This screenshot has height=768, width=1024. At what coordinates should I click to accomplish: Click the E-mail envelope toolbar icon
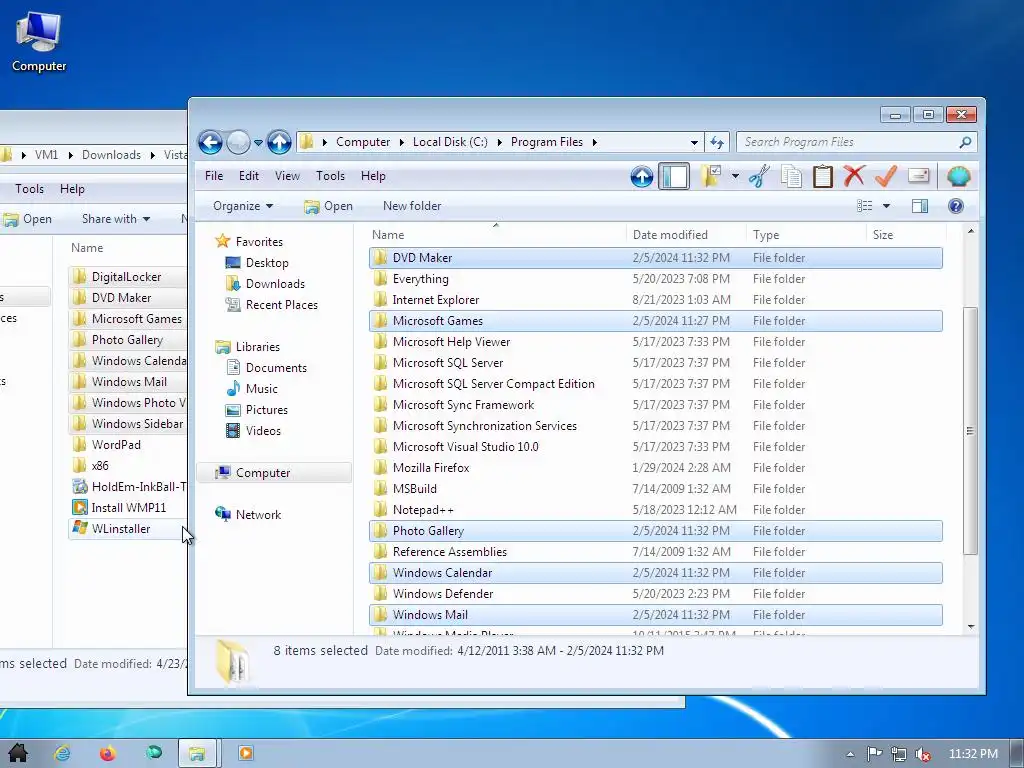pyautogui.click(x=918, y=176)
